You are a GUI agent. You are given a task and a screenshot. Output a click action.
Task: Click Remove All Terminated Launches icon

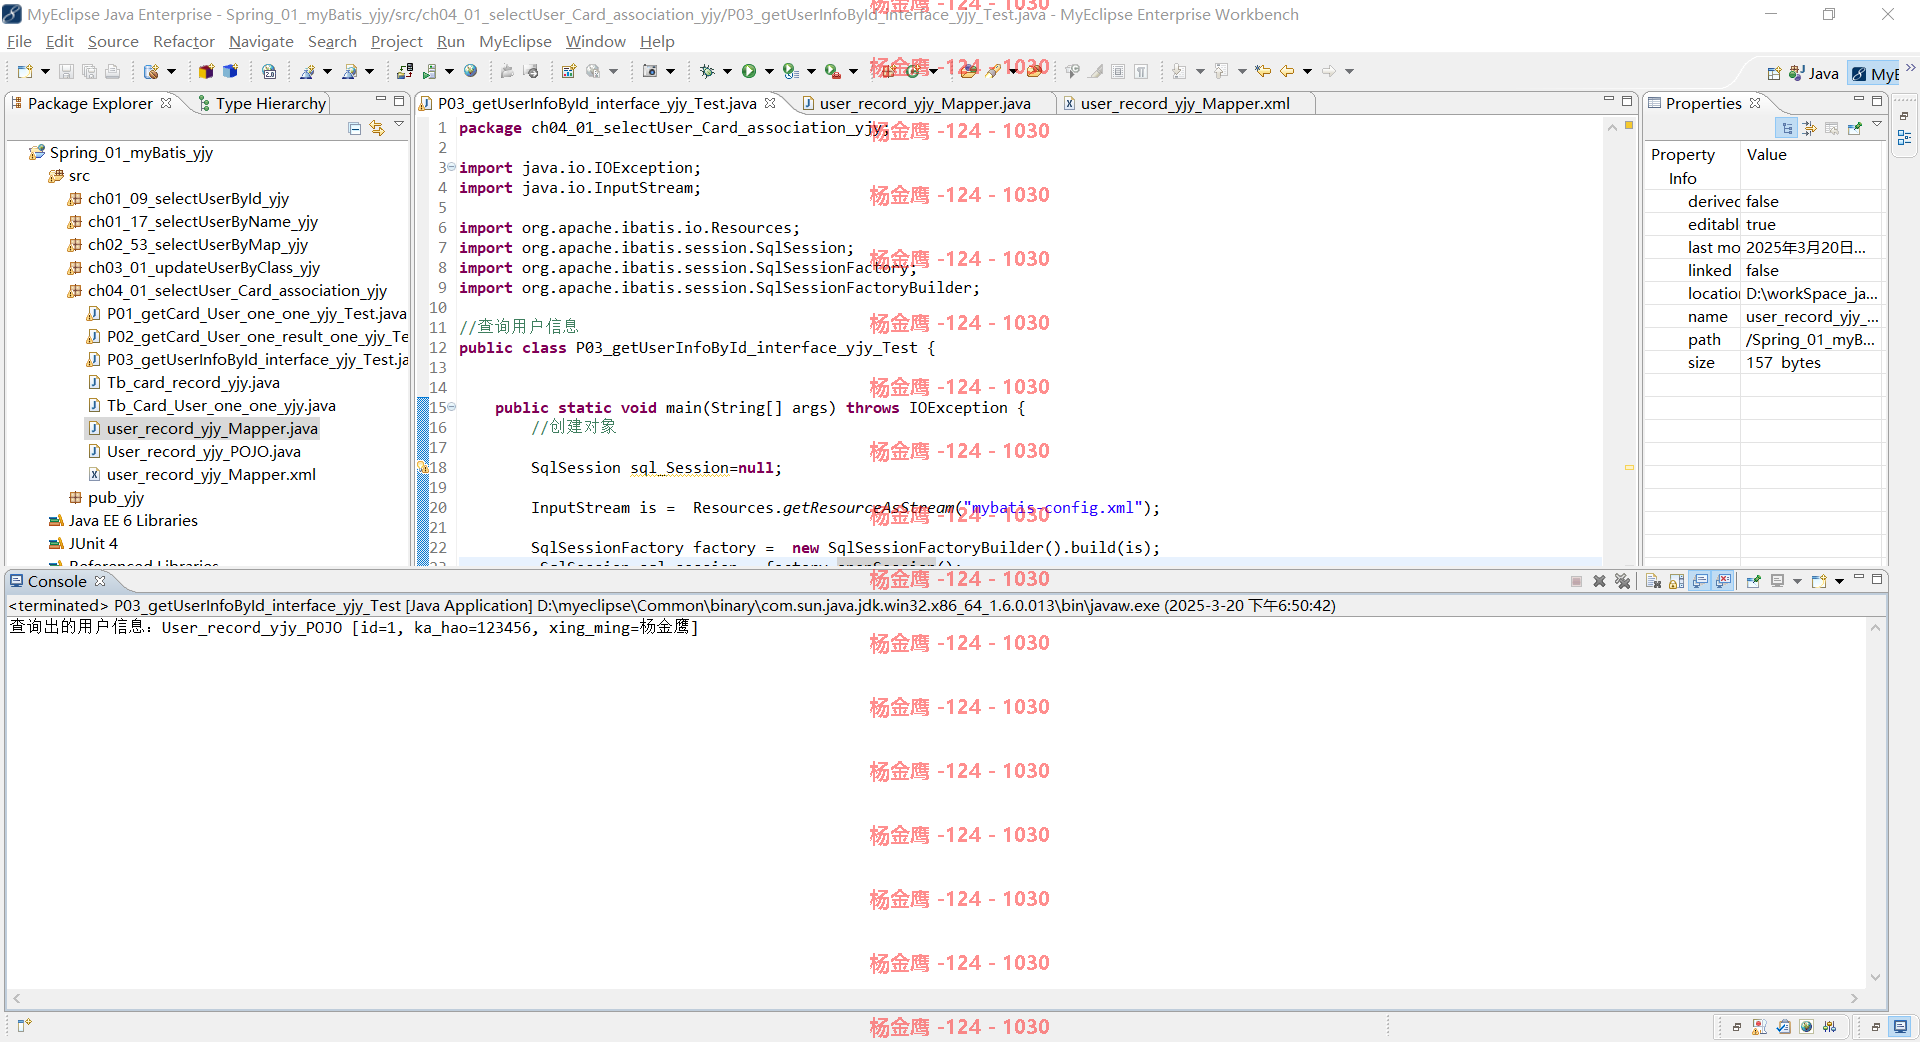click(1622, 581)
